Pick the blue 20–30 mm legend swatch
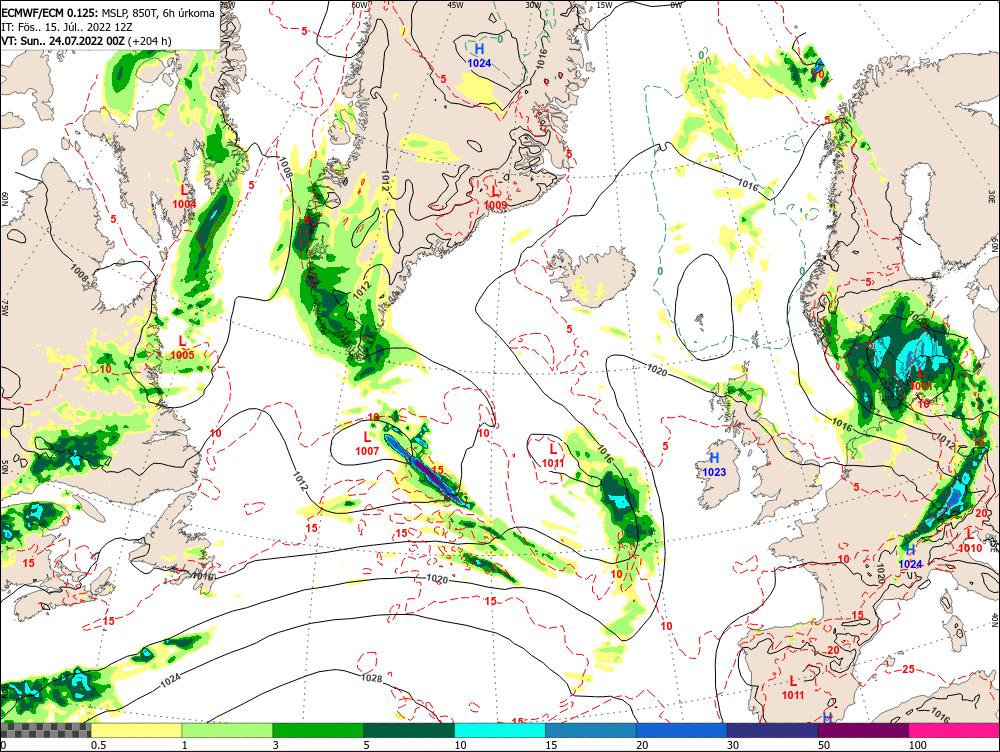1000x752 pixels. click(x=681, y=730)
